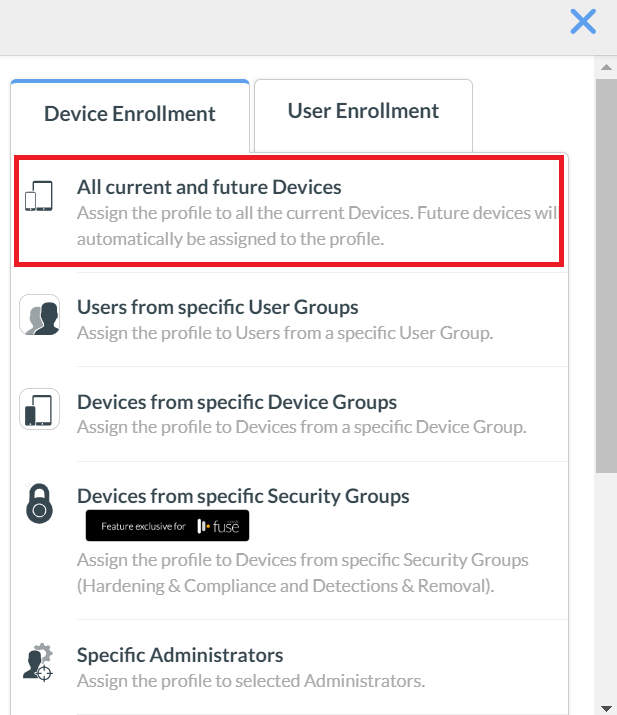Switch to the Device Enrollment tab
This screenshot has width=617, height=715.
[x=130, y=114]
